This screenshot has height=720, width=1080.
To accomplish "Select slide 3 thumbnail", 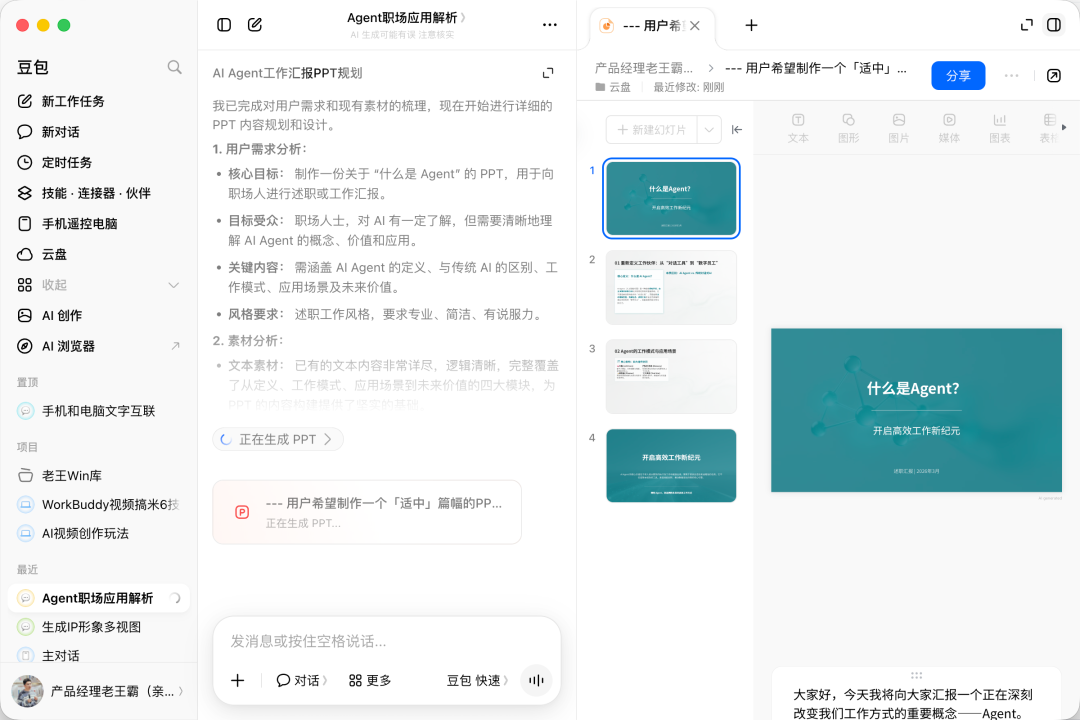I will pos(671,376).
